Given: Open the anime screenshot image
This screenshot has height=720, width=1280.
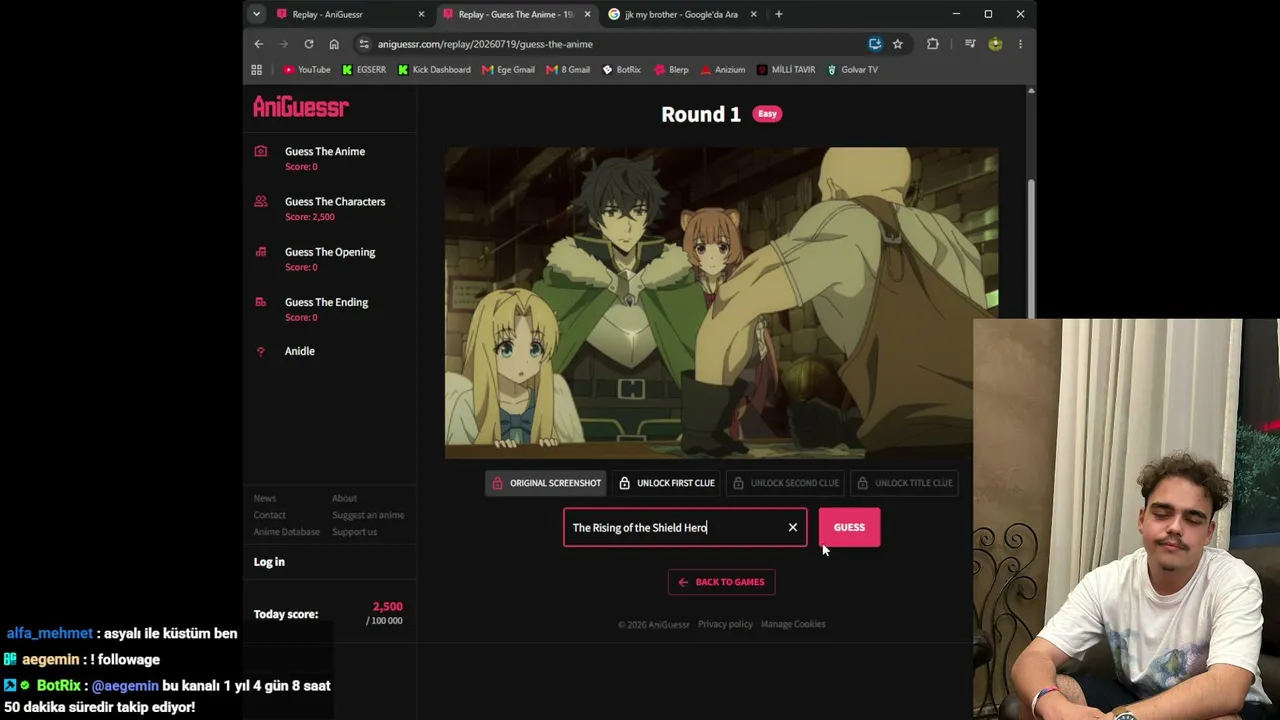Looking at the screenshot, I should point(721,303).
